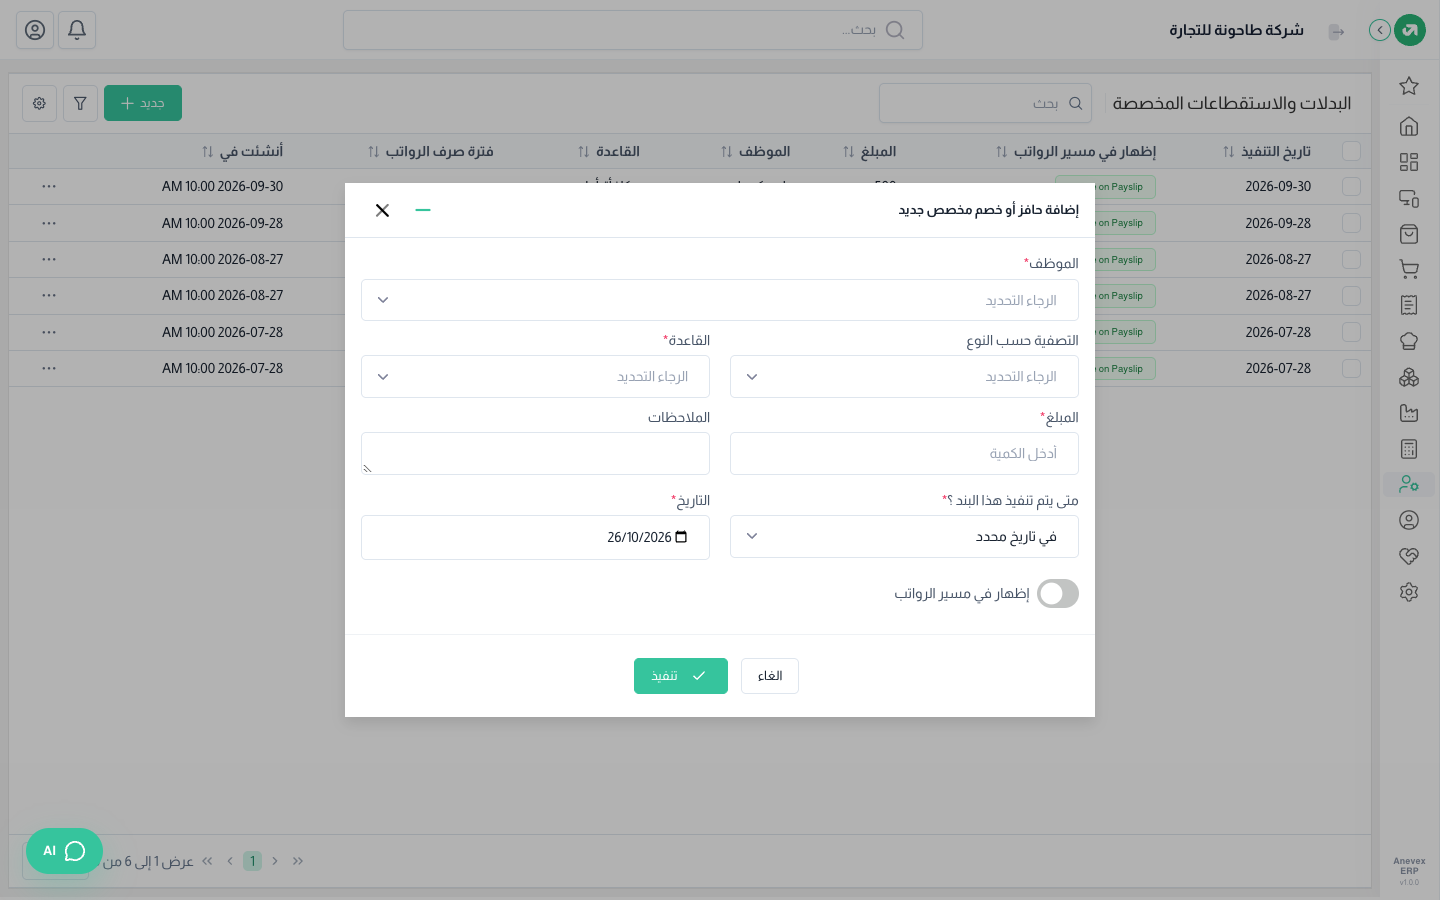Open user profile icon in top bar
This screenshot has height=900, width=1440.
click(x=35, y=30)
